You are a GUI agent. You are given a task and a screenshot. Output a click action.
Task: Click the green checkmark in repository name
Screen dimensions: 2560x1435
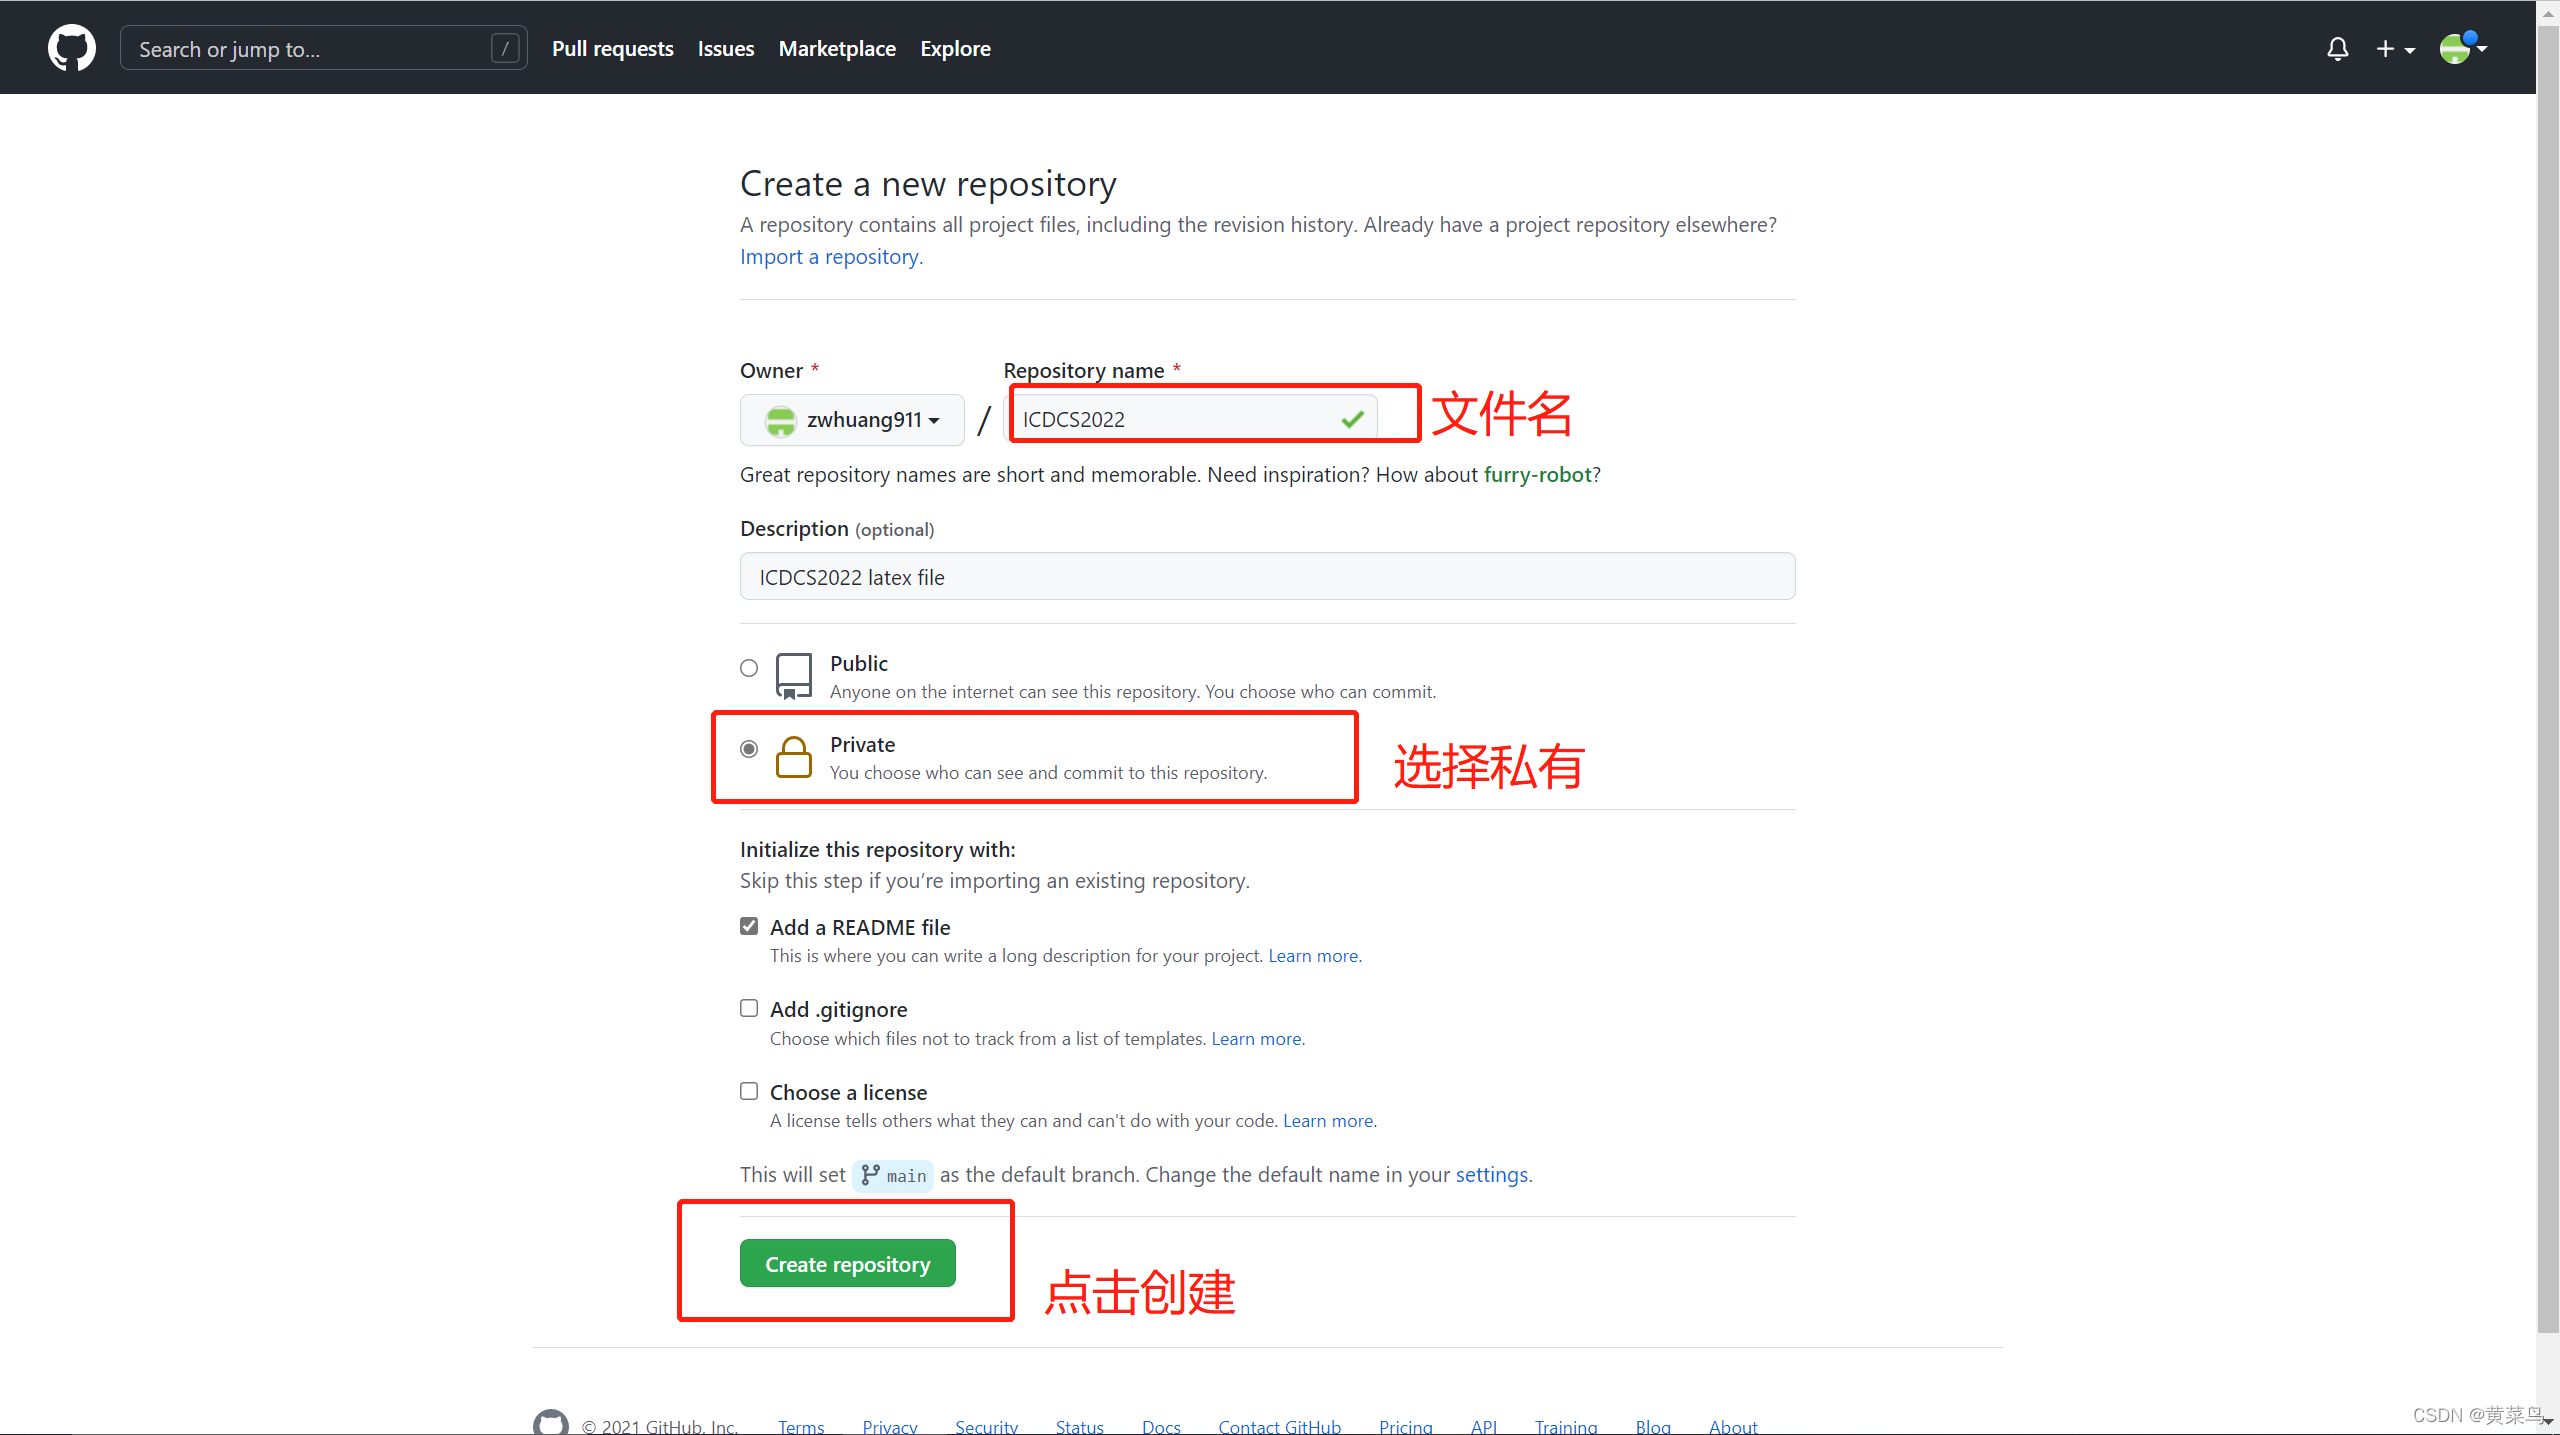[x=1352, y=420]
